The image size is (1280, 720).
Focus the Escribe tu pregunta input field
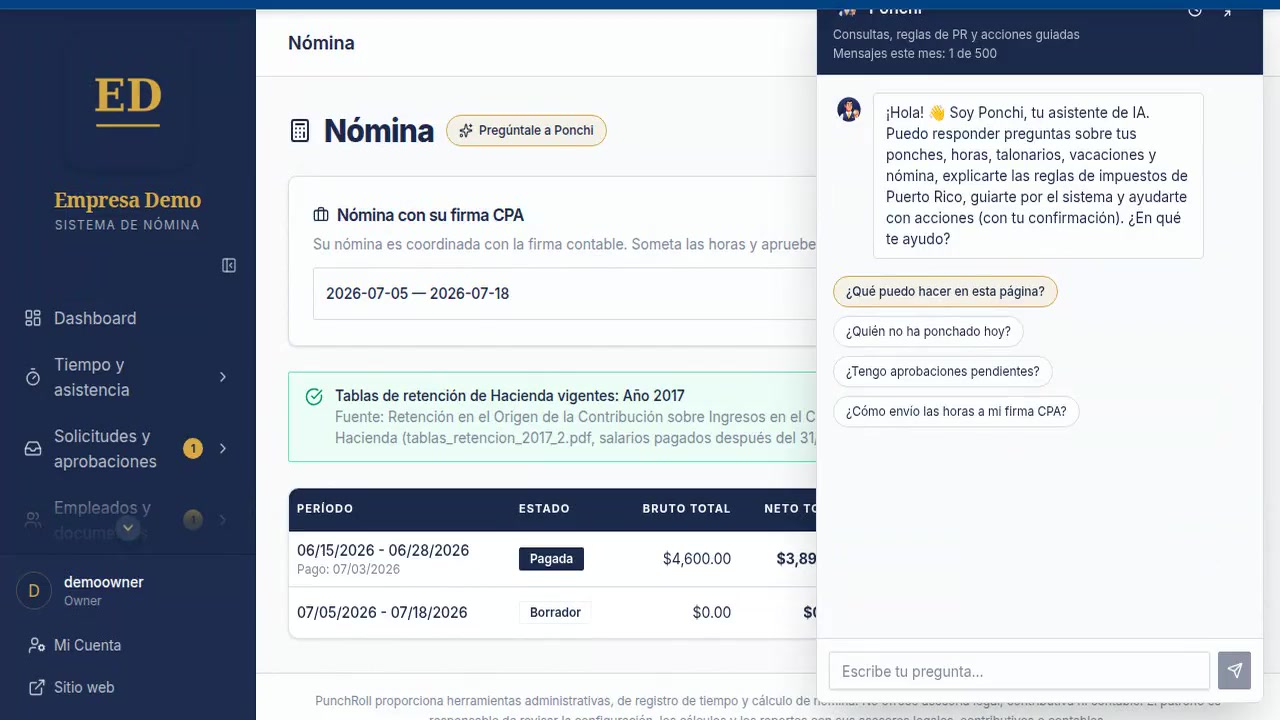click(x=1019, y=671)
